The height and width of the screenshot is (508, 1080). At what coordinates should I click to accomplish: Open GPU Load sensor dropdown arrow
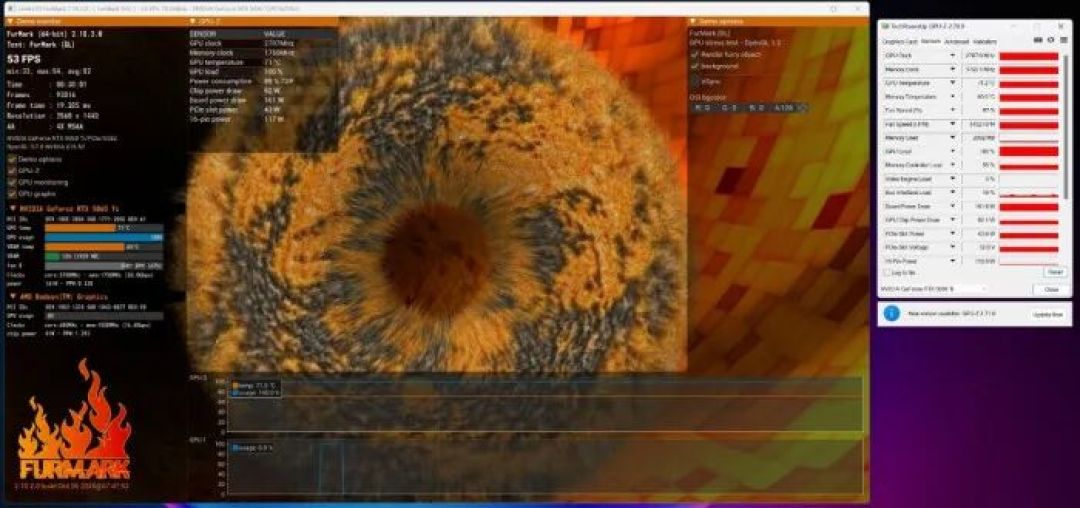click(953, 151)
